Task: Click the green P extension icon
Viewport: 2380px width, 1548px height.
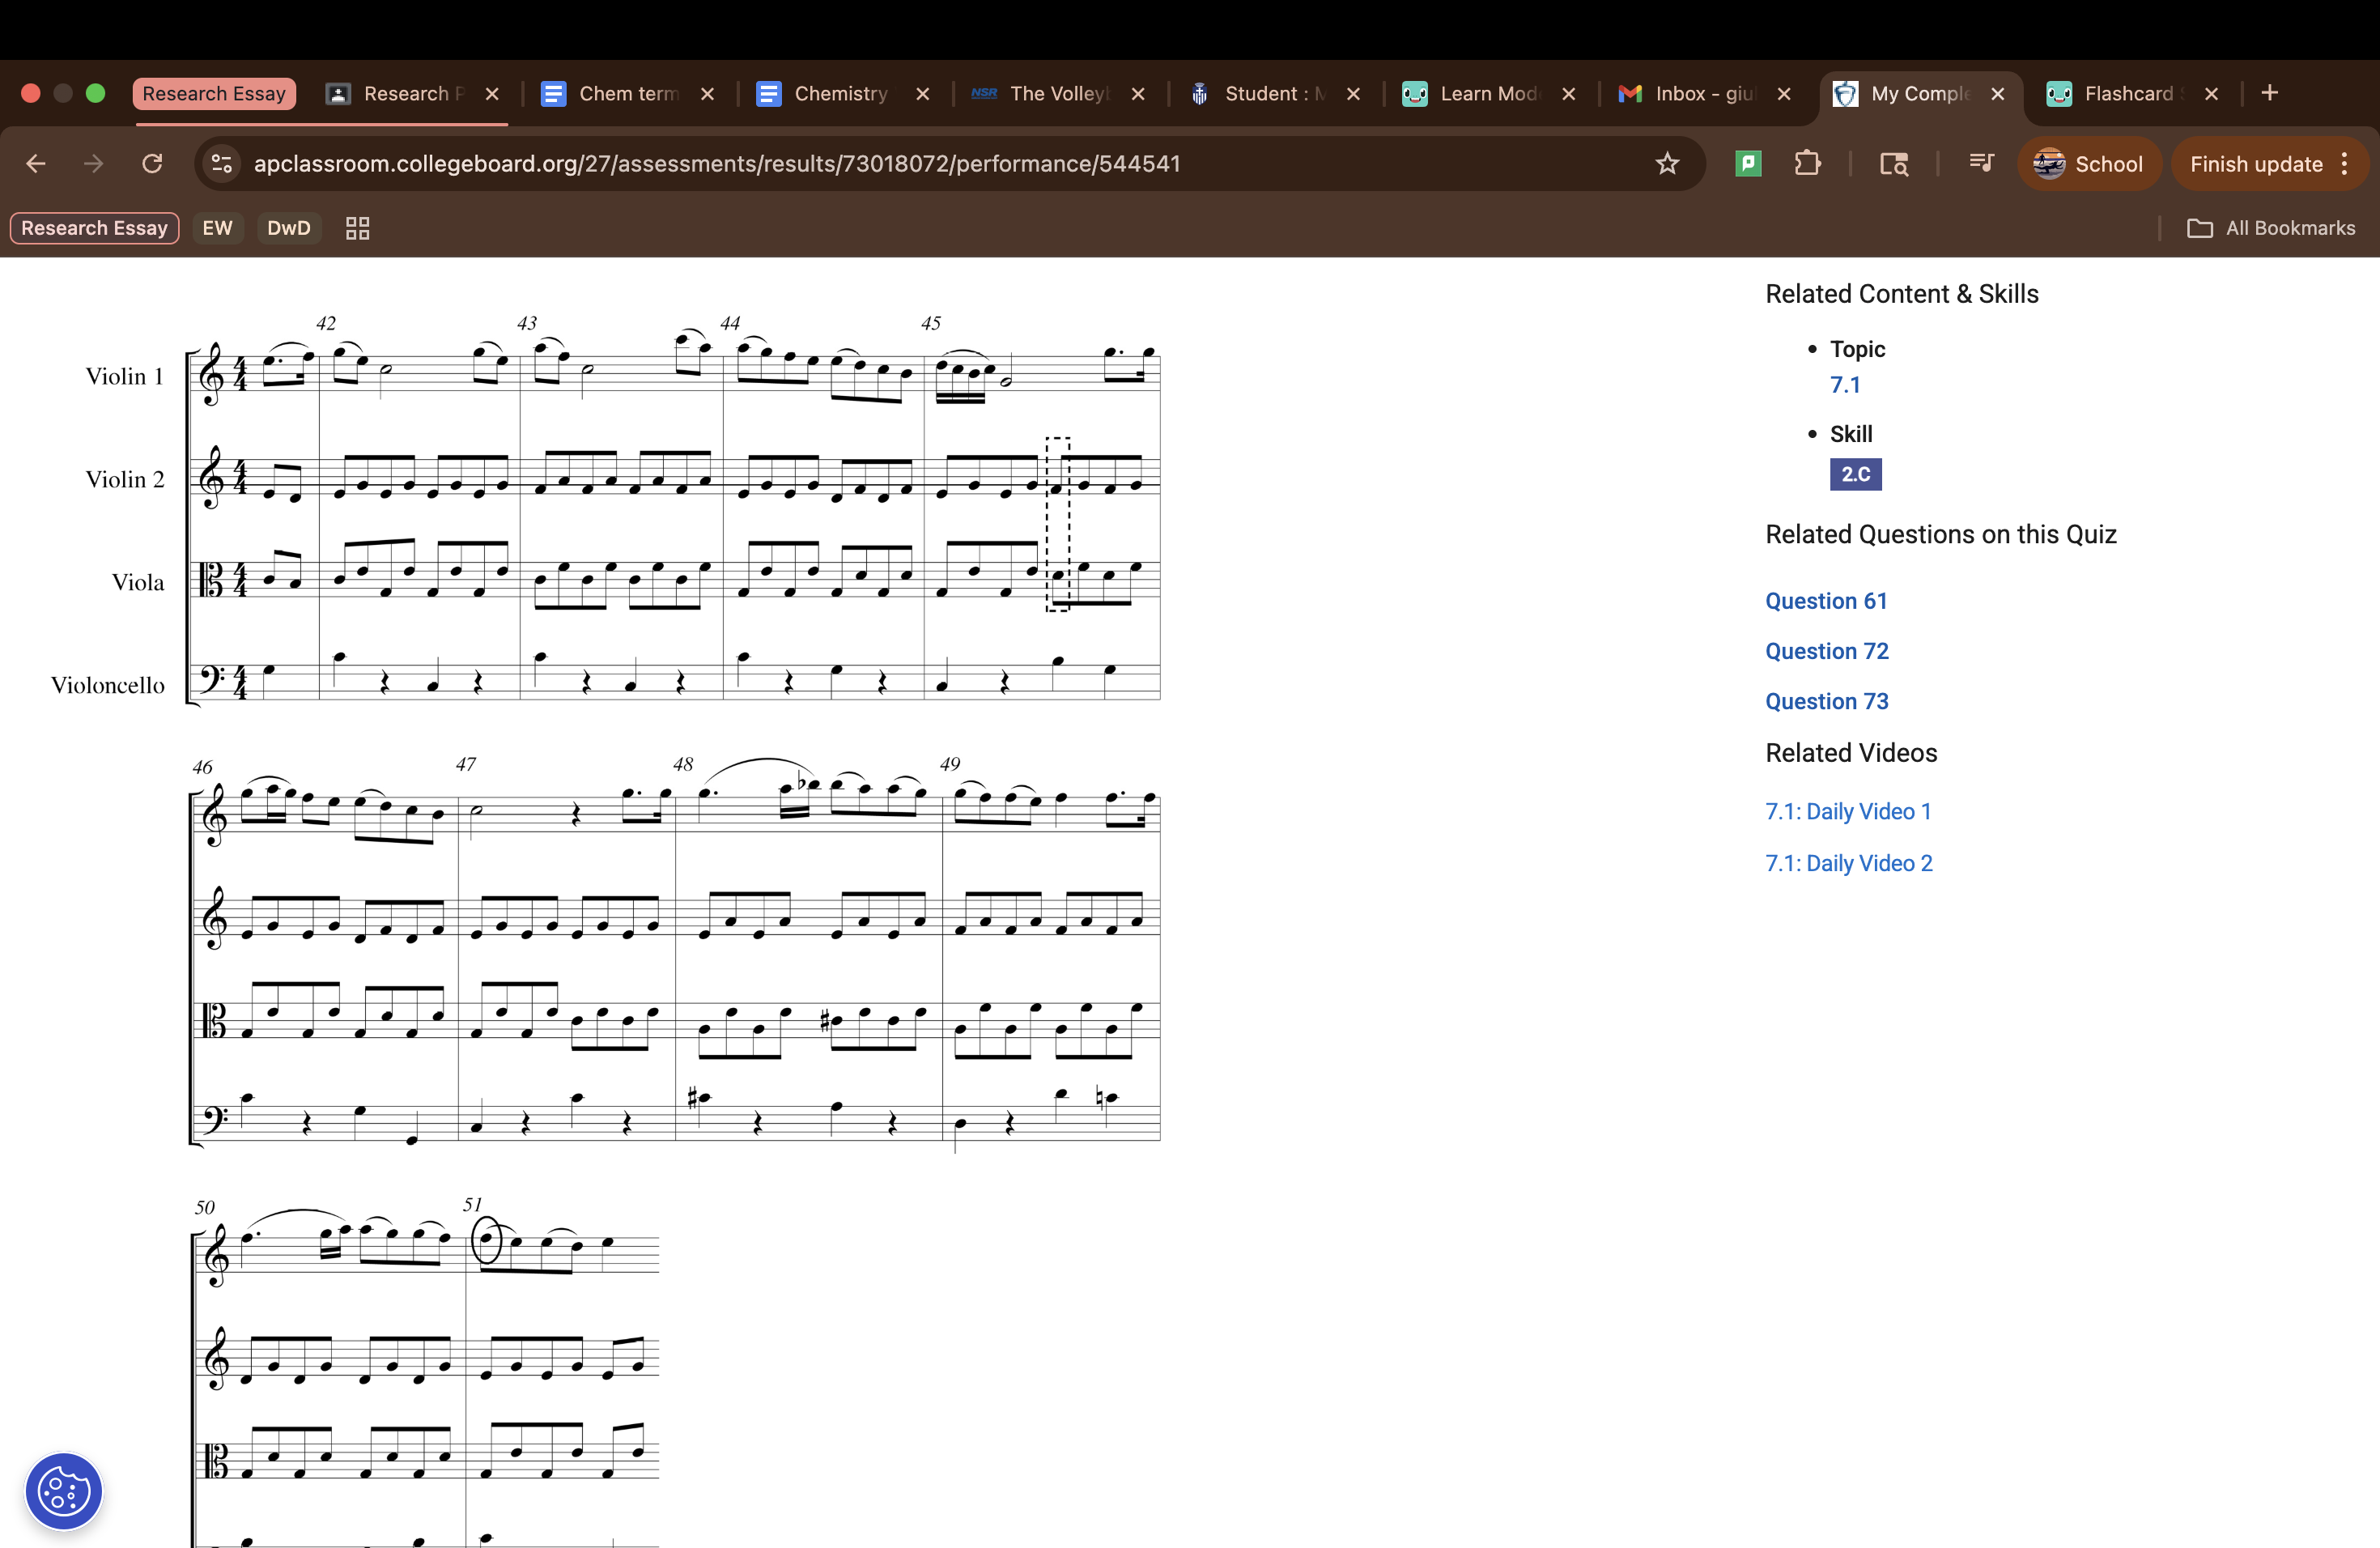Action: pyautogui.click(x=1748, y=164)
